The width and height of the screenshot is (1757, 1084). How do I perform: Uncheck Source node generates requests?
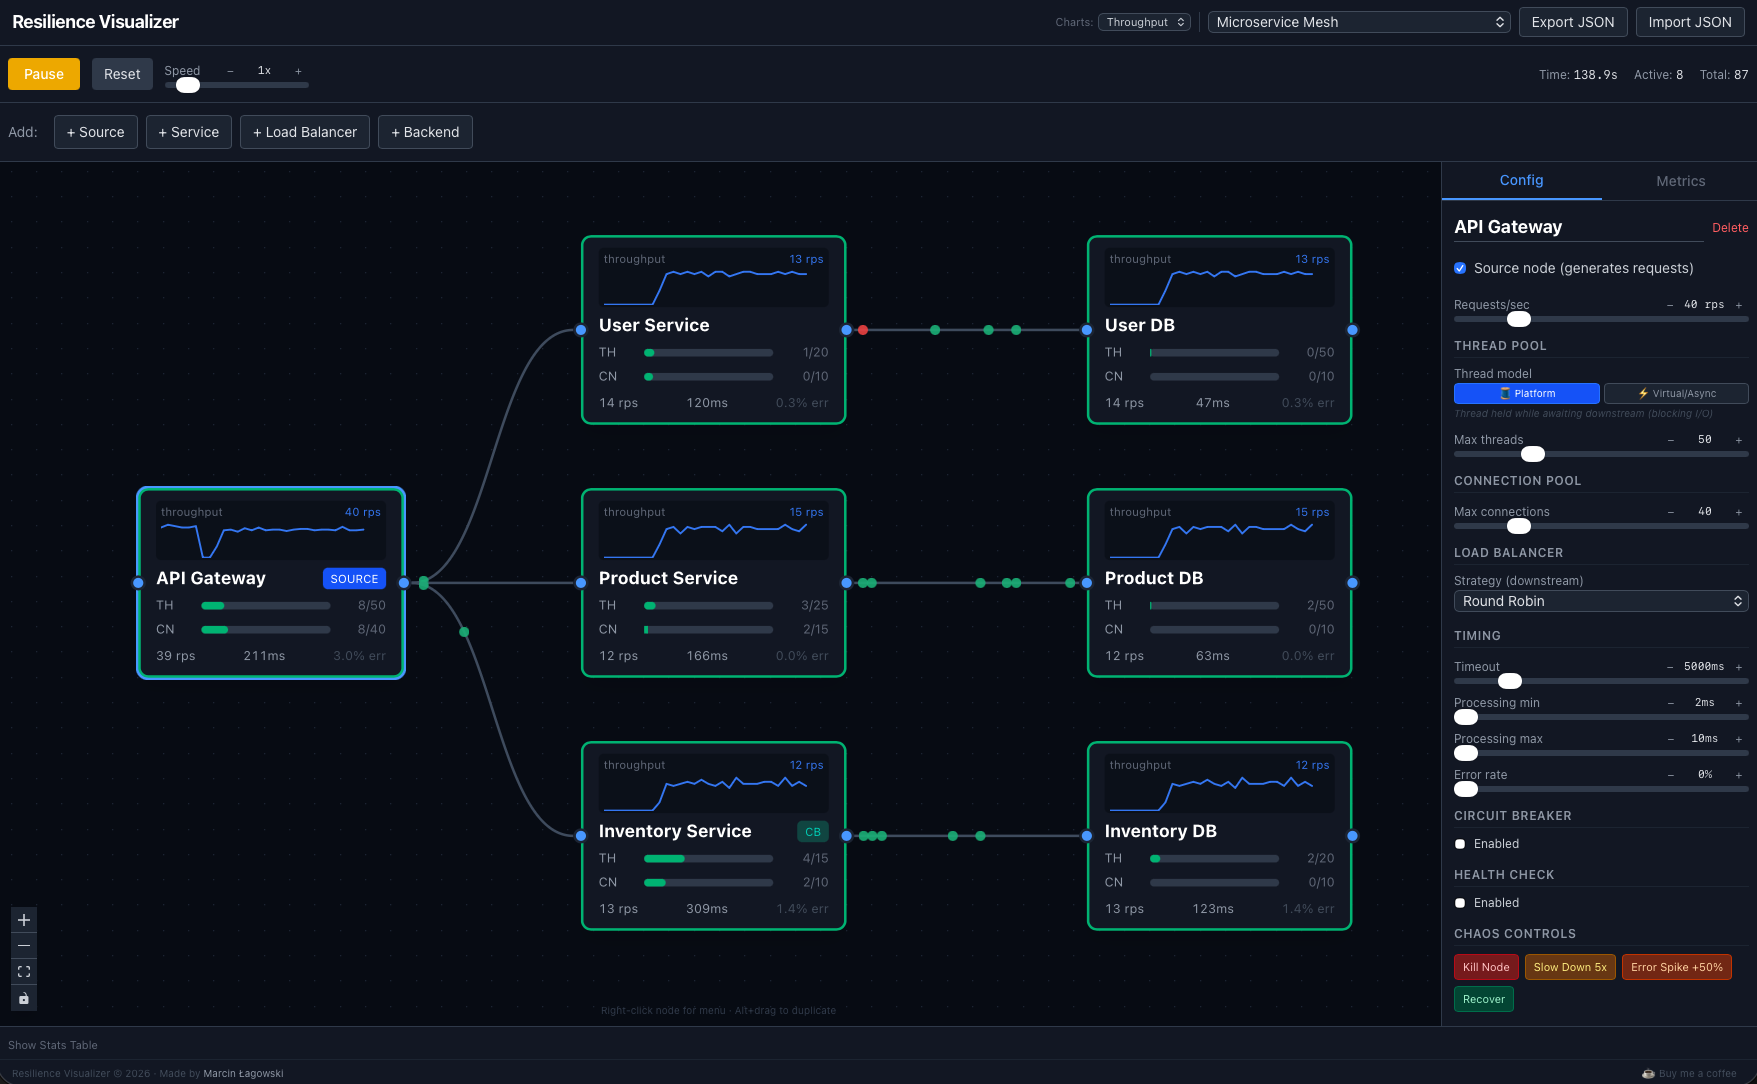[x=1460, y=268]
